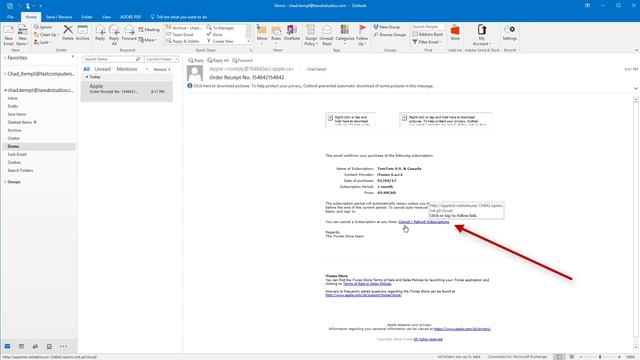Image resolution: width=640 pixels, height=360 pixels.
Task: Expand the Chad_Kempt@fastcomputers account
Action: tap(5, 74)
